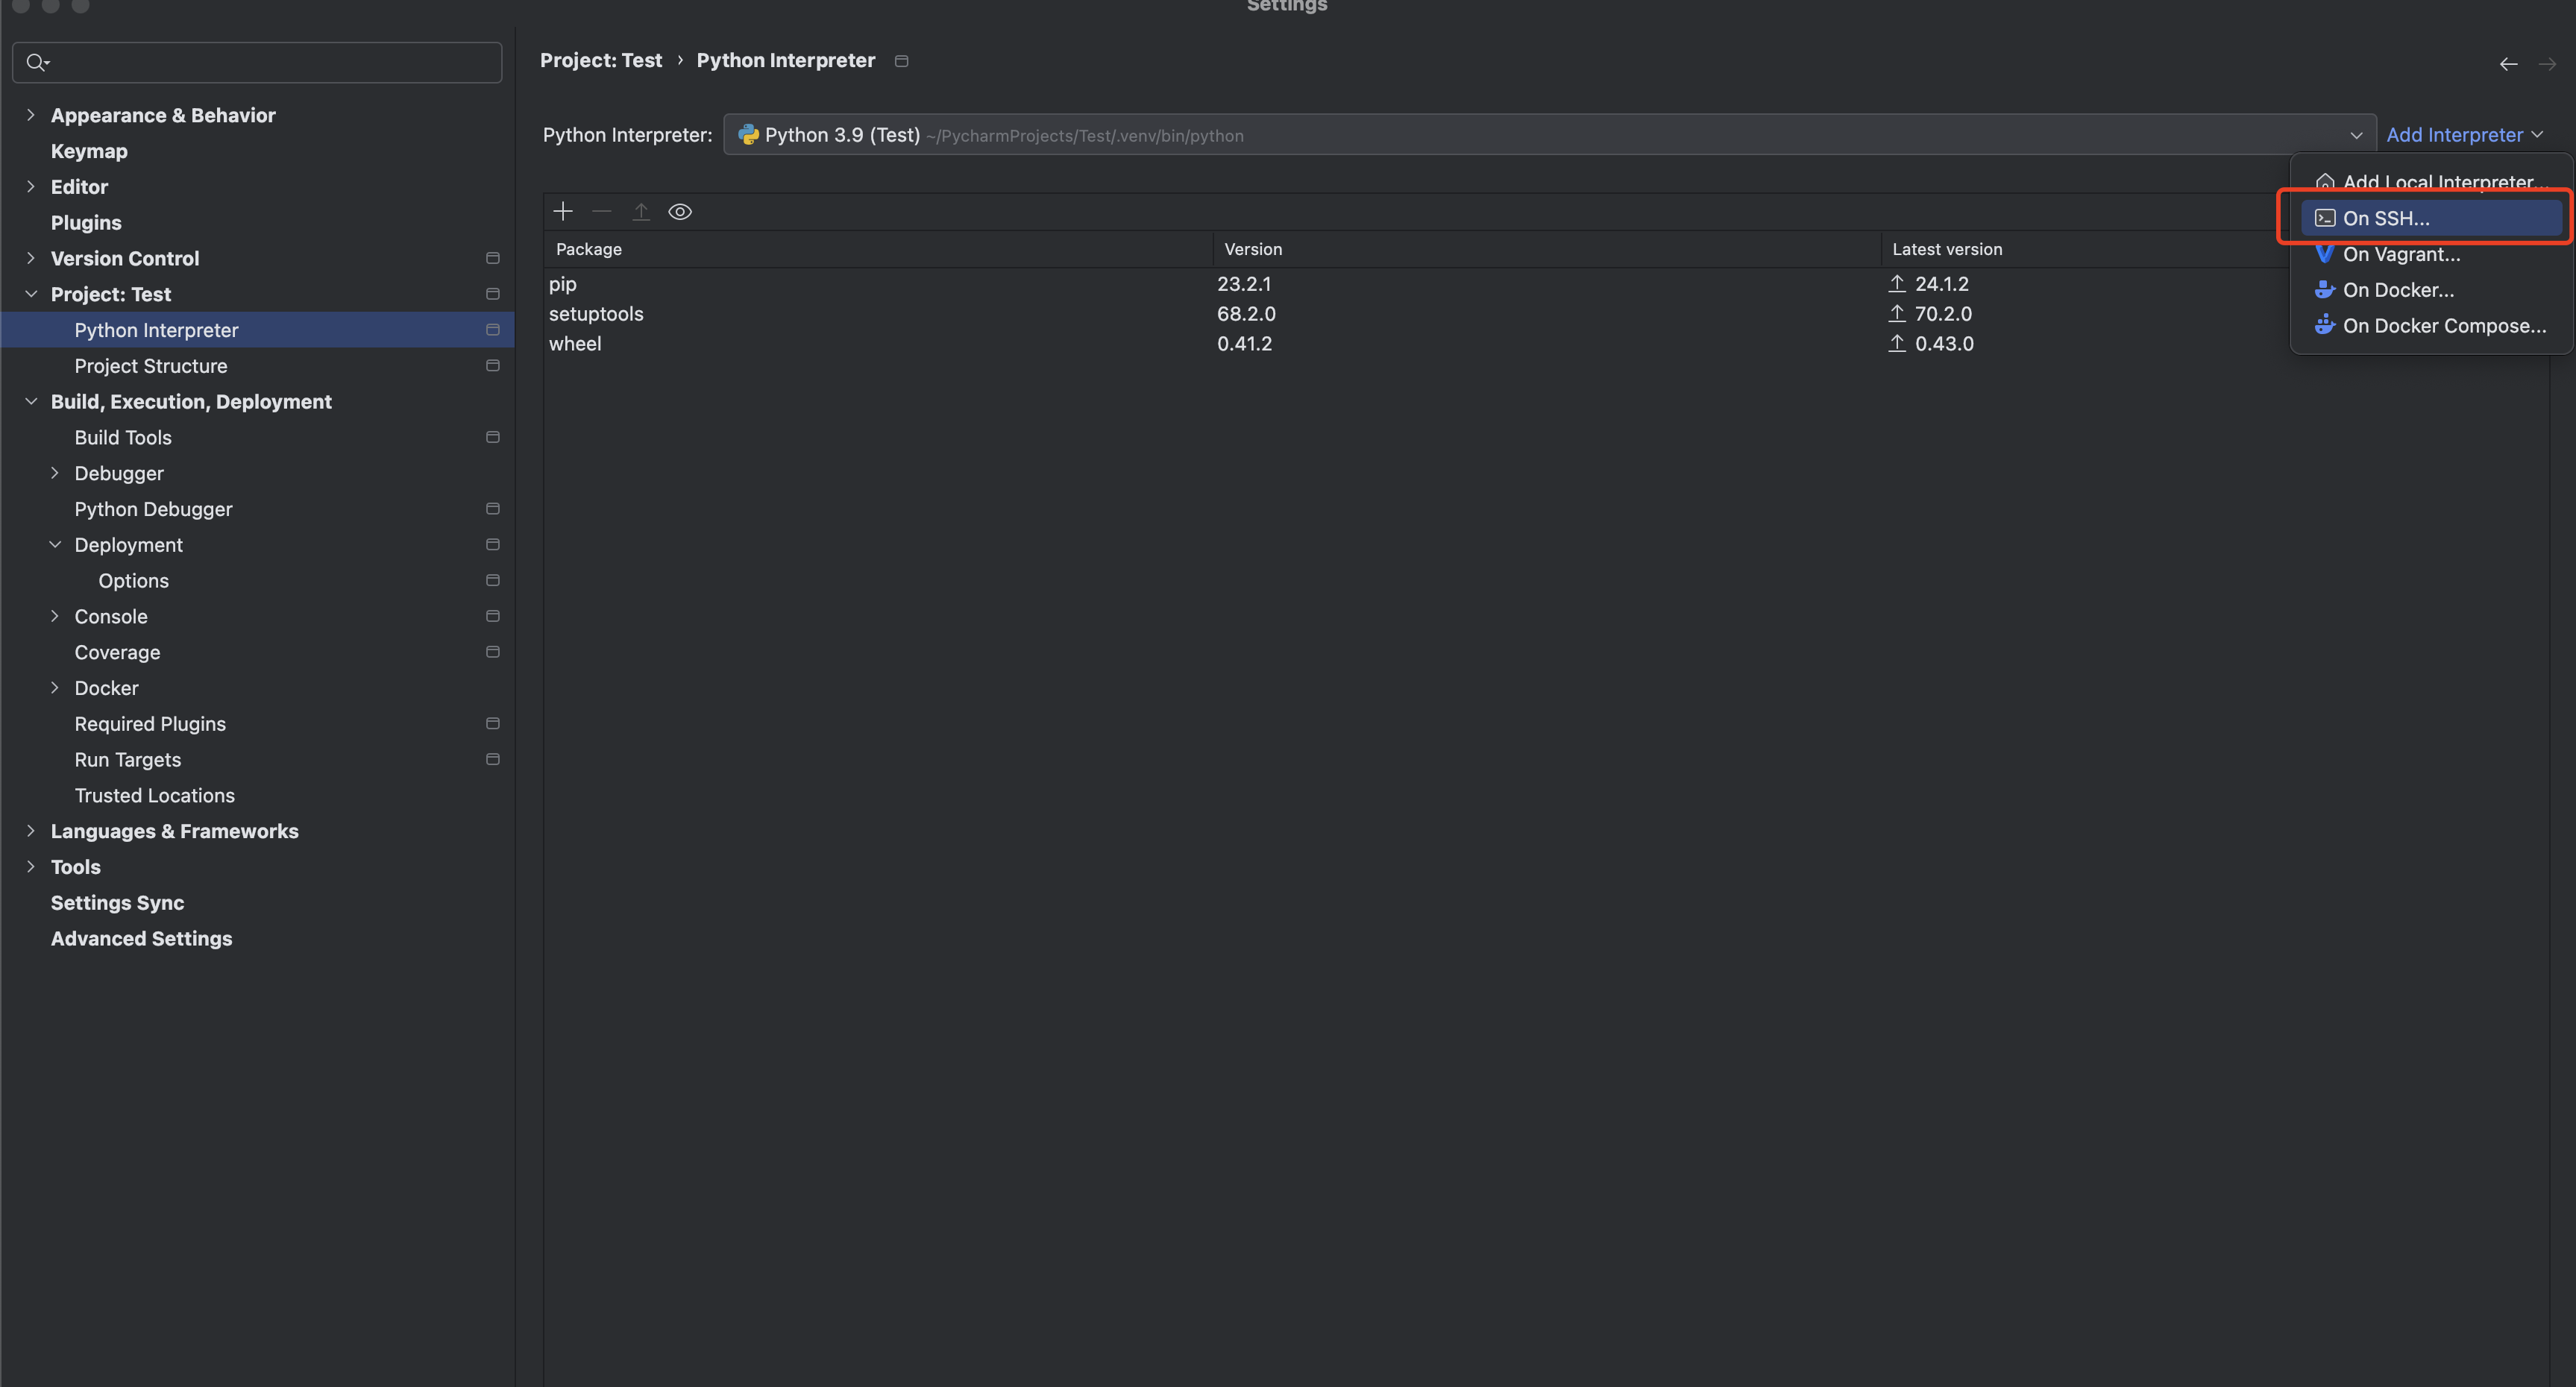This screenshot has height=1387, width=2576.
Task: Toggle show early releases eye icon
Action: 680,211
